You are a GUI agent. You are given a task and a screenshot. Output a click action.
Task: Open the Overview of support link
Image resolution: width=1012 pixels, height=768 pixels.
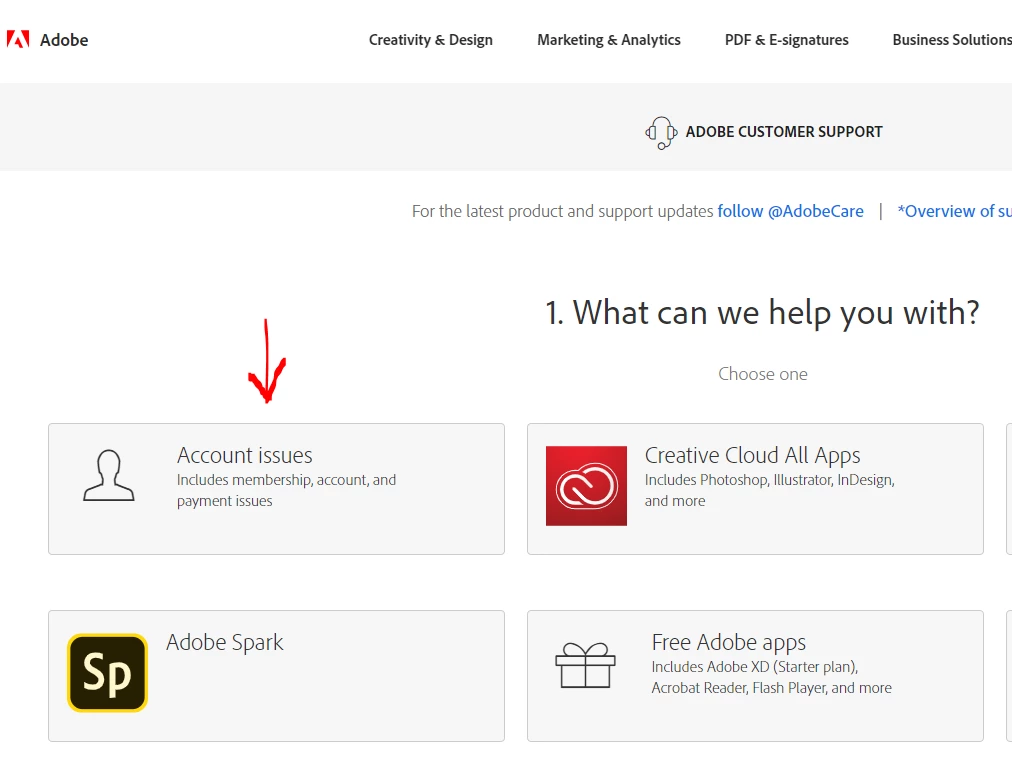click(955, 211)
